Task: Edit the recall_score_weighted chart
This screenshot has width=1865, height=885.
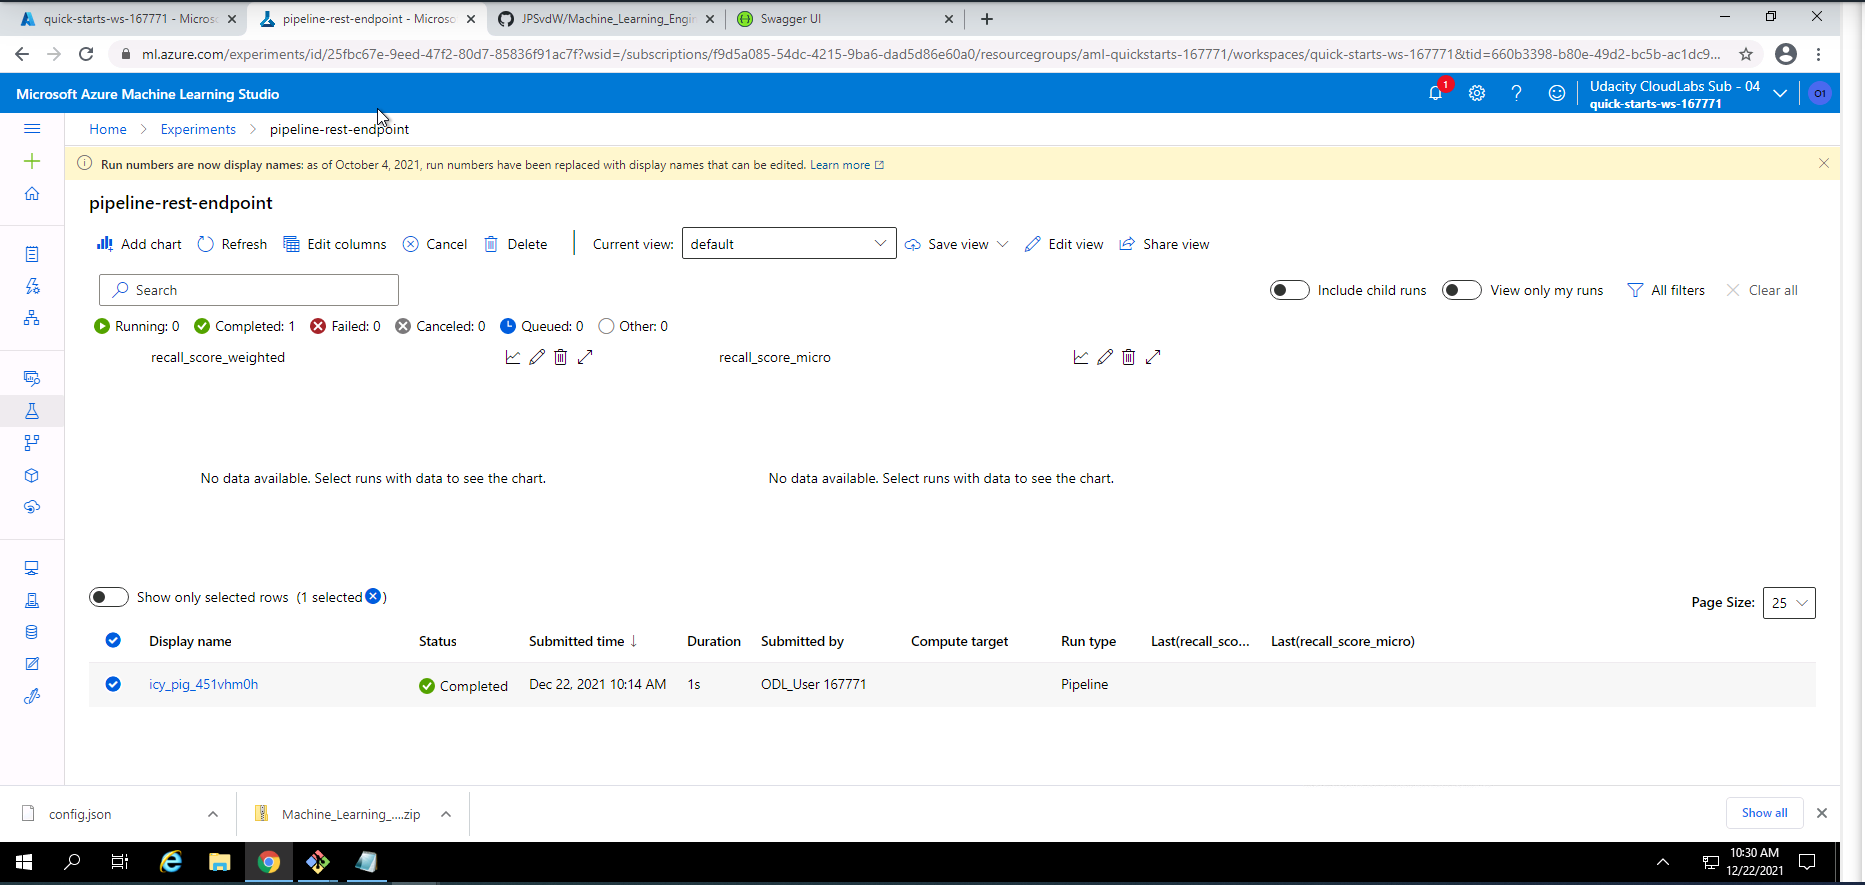Action: pos(537,357)
